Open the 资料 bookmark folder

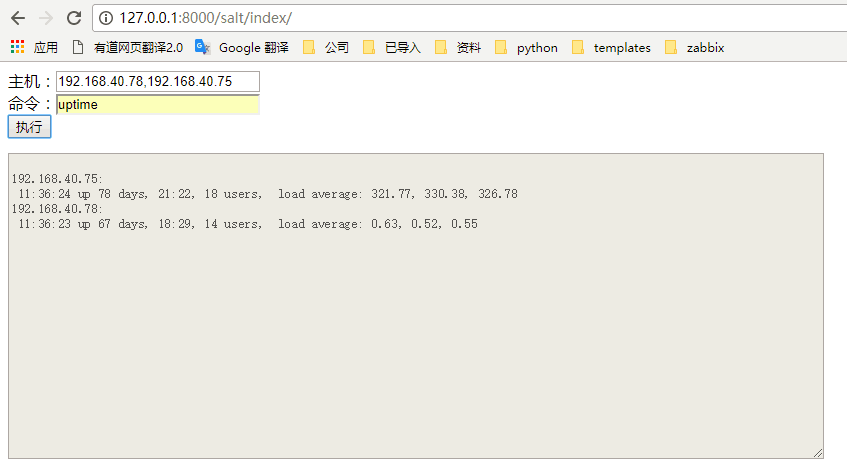pyautogui.click(x=458, y=48)
